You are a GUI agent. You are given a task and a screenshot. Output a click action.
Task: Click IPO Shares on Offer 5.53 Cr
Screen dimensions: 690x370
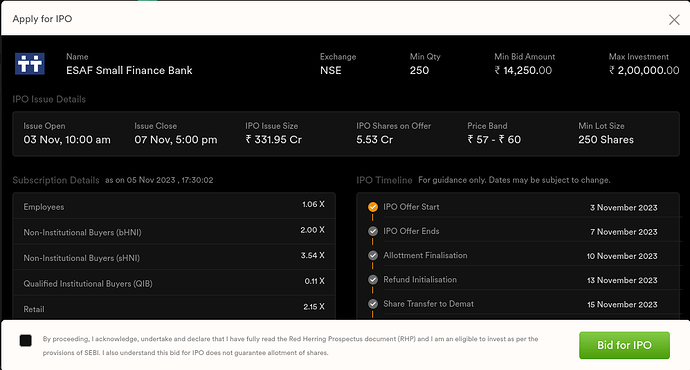374,139
